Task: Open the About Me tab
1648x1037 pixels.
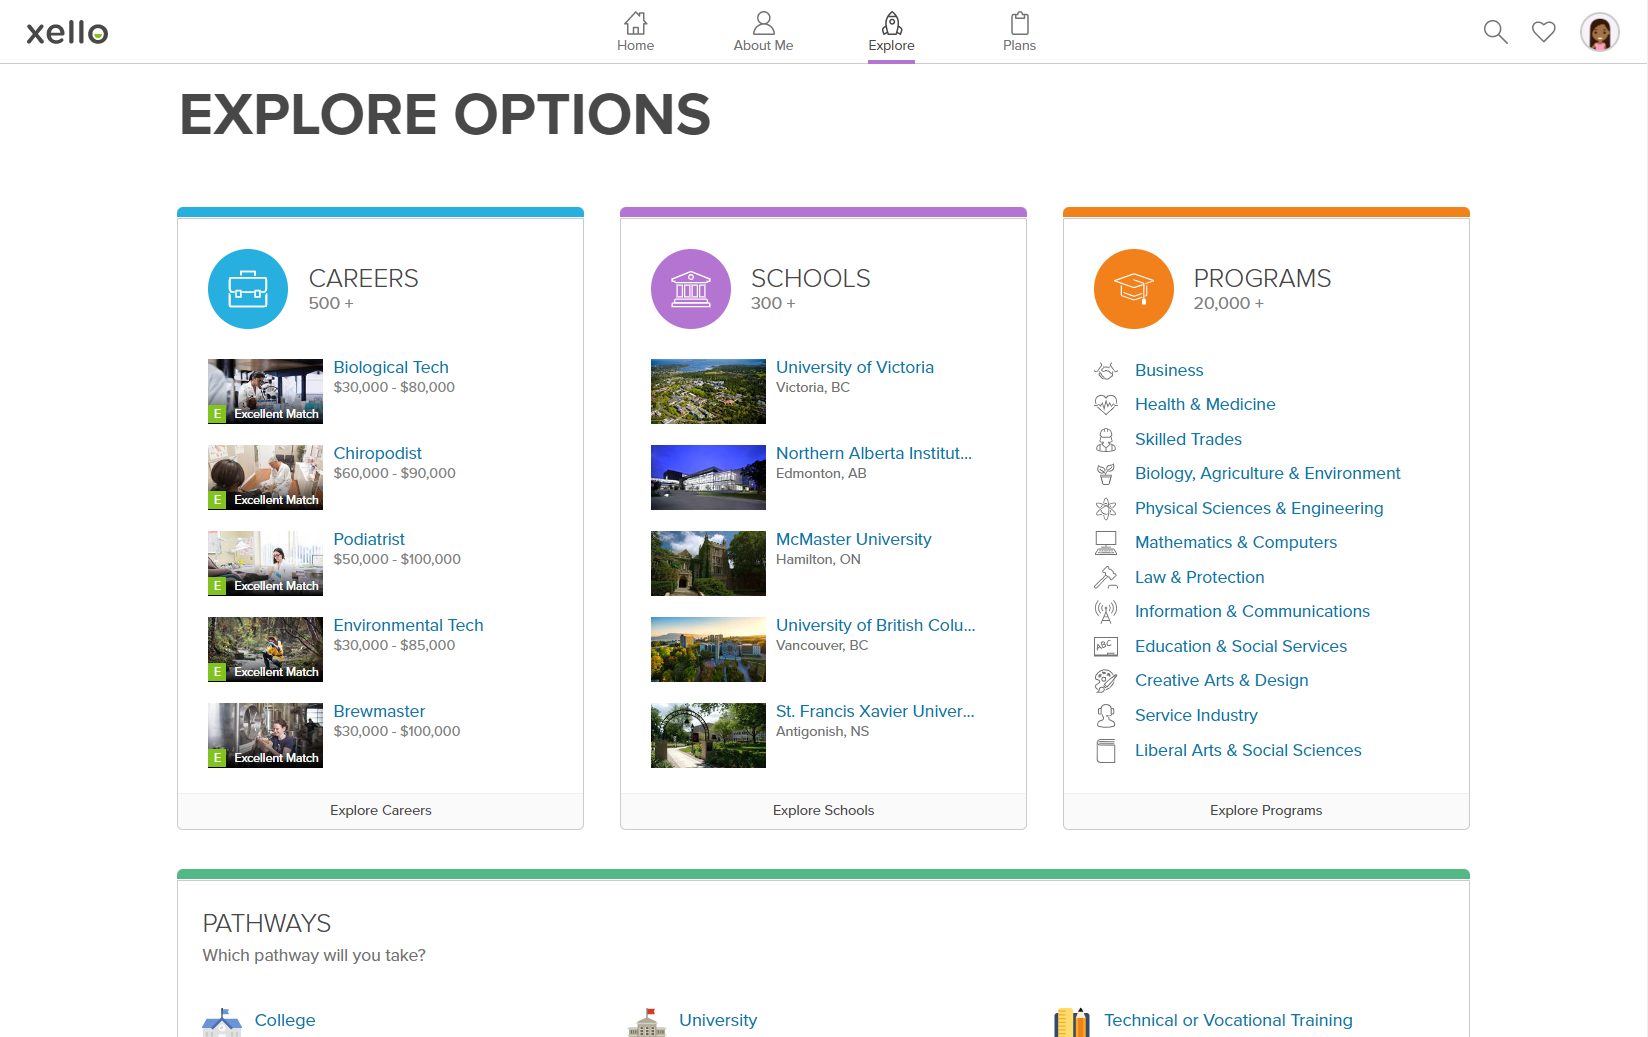Action: 763,32
